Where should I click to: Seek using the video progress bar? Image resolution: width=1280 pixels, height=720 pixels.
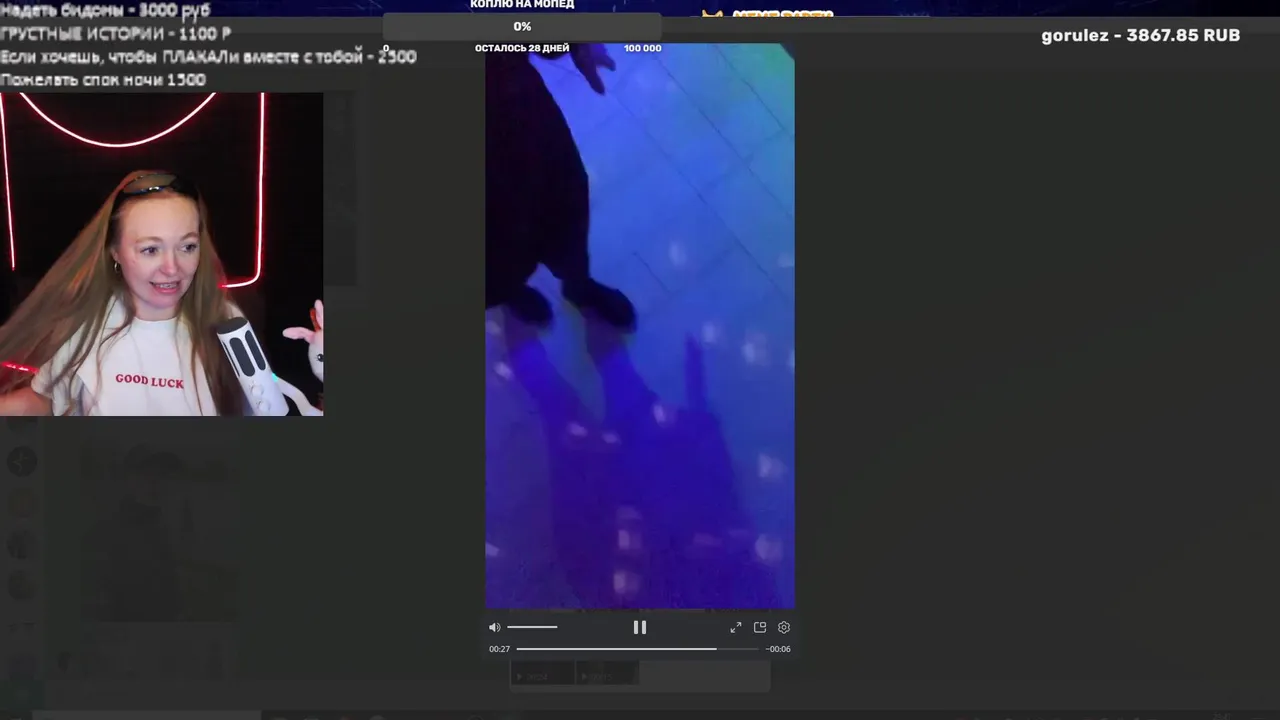click(x=637, y=649)
